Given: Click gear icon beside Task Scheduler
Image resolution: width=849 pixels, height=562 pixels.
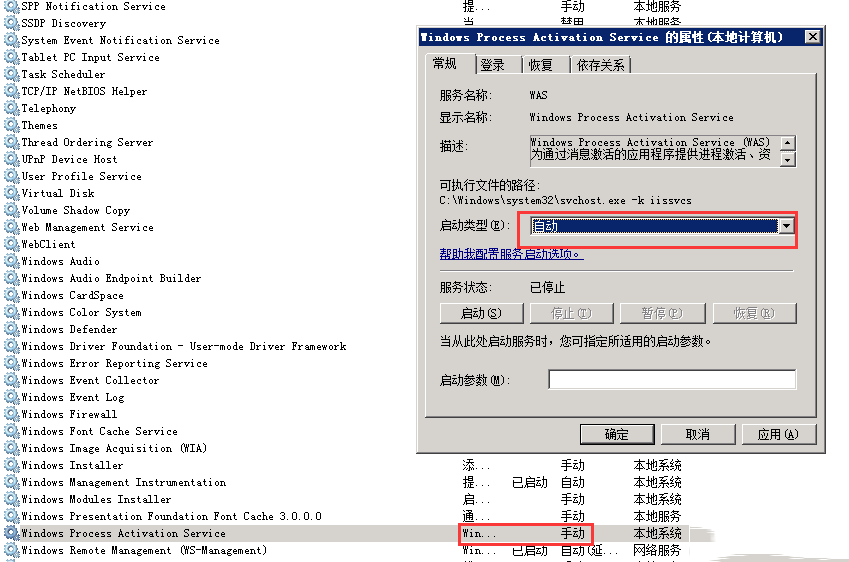Looking at the screenshot, I should (11, 74).
